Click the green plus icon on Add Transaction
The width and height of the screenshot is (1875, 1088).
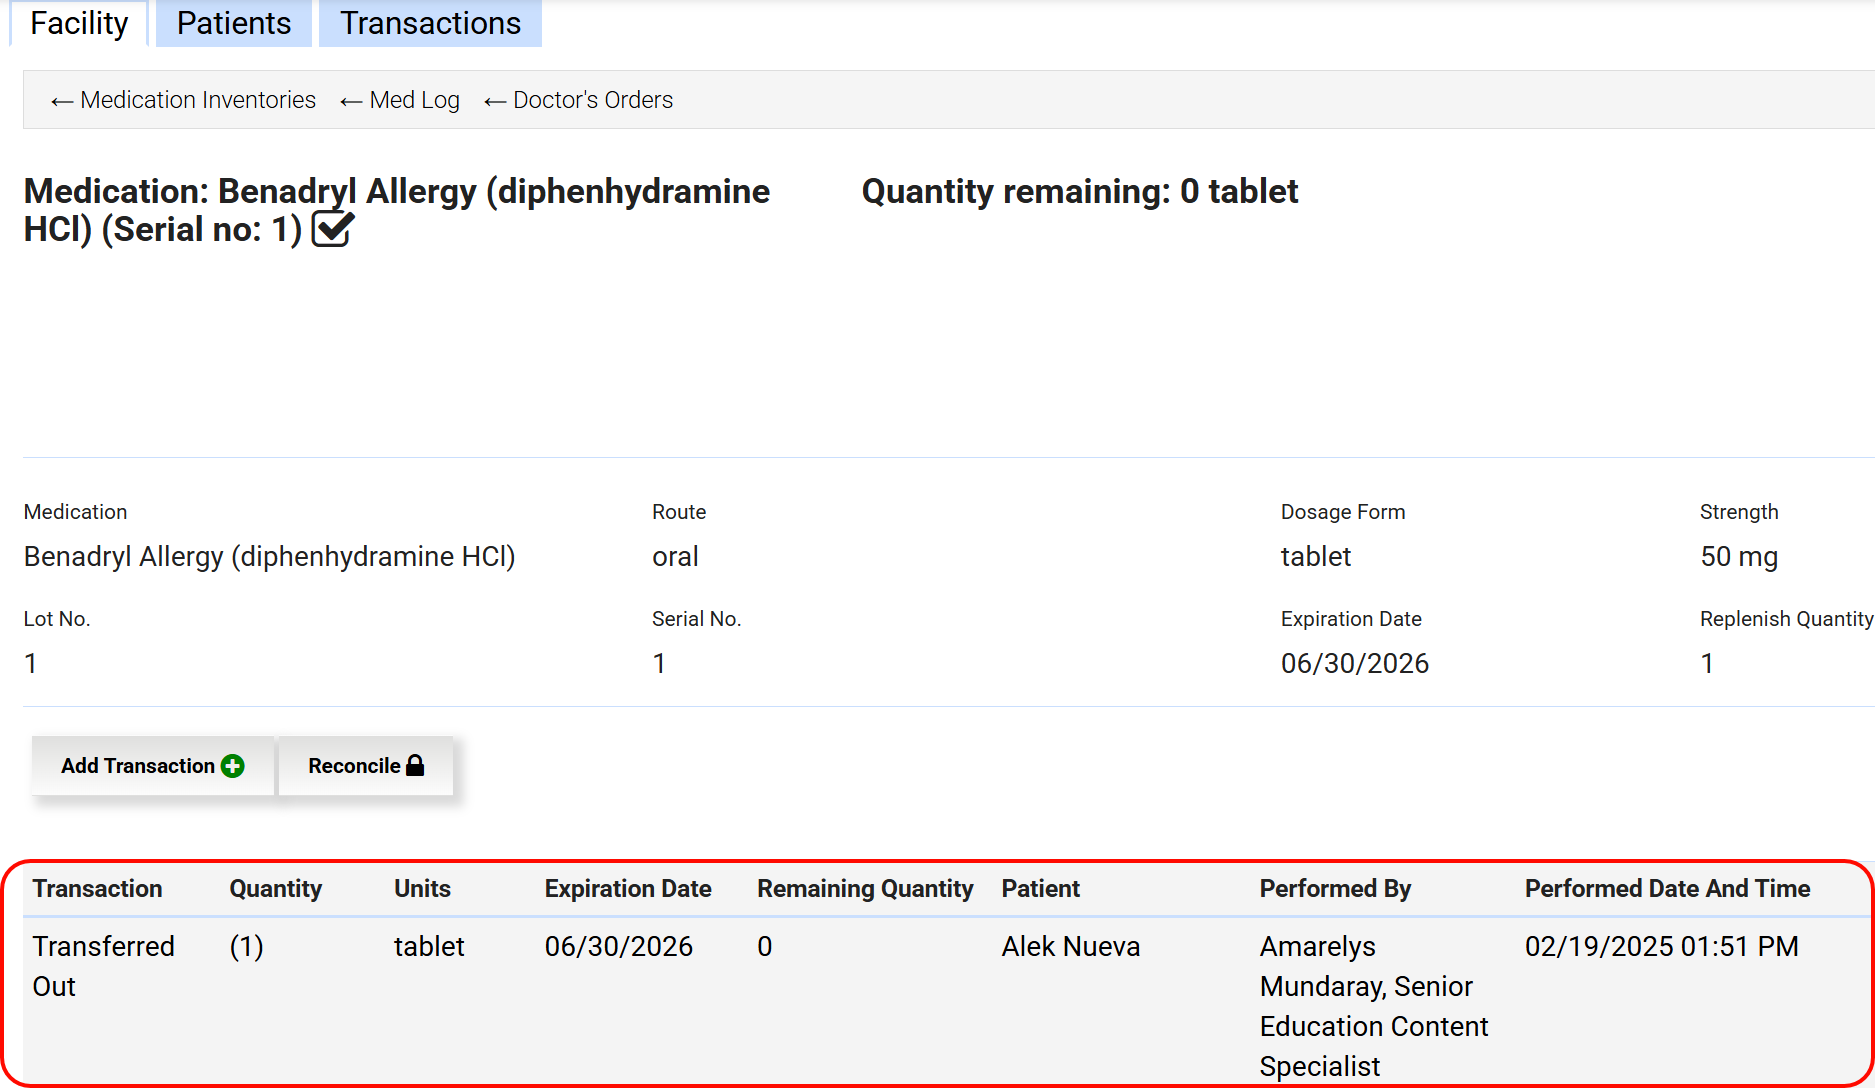(233, 766)
